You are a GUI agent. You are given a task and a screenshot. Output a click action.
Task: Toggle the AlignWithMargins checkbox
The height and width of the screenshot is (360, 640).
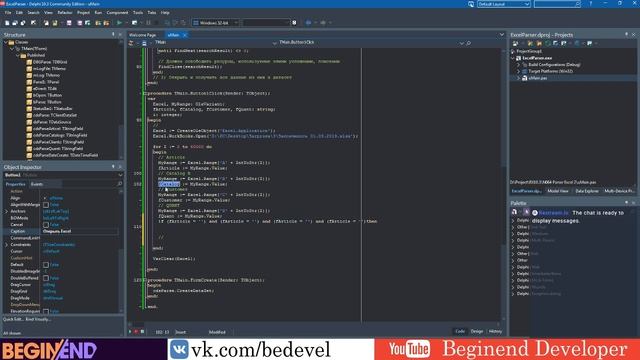click(46, 205)
